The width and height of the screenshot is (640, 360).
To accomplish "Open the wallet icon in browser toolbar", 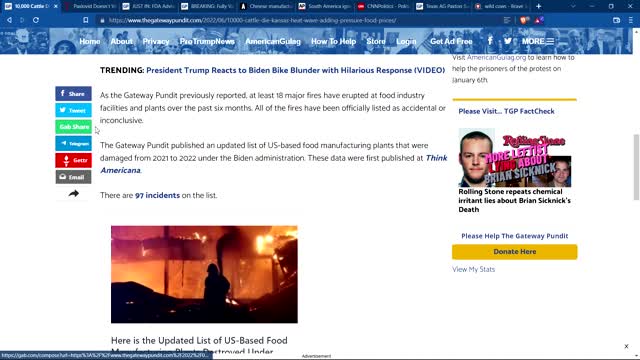I will (x=616, y=20).
